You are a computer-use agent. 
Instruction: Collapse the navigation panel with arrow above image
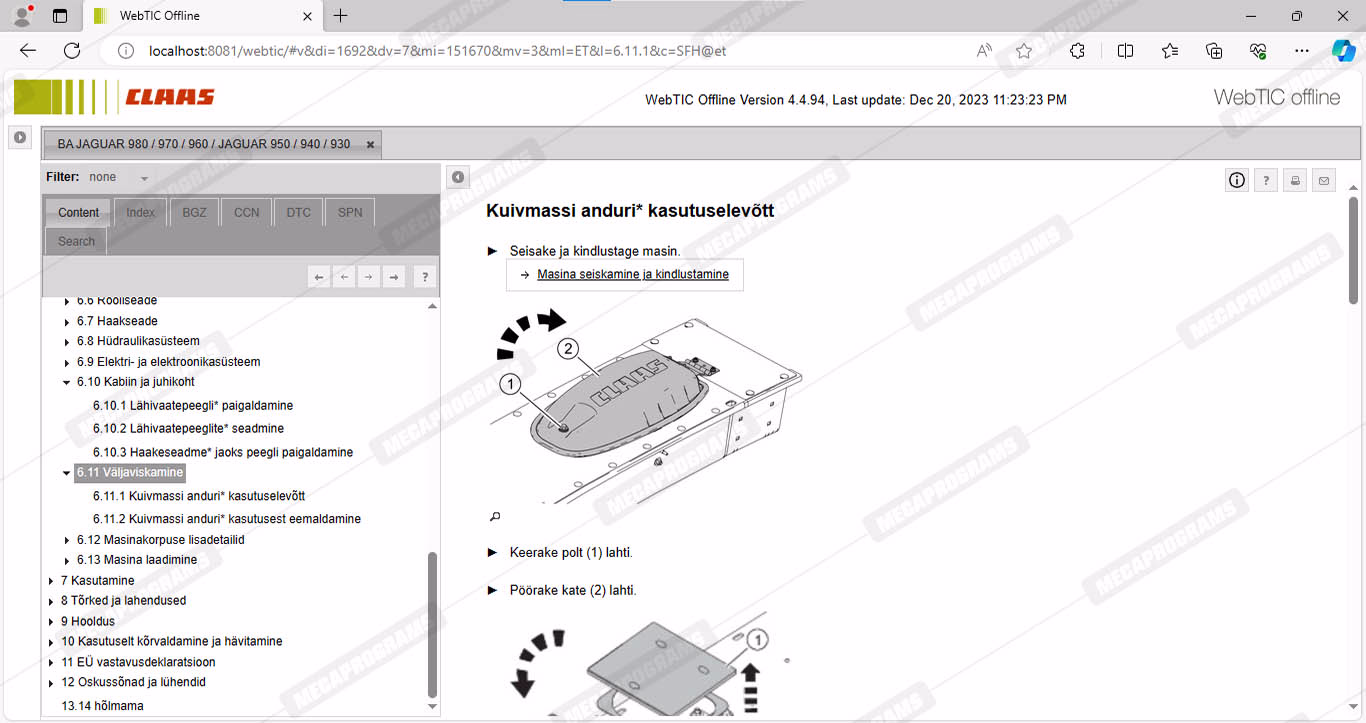click(x=457, y=177)
